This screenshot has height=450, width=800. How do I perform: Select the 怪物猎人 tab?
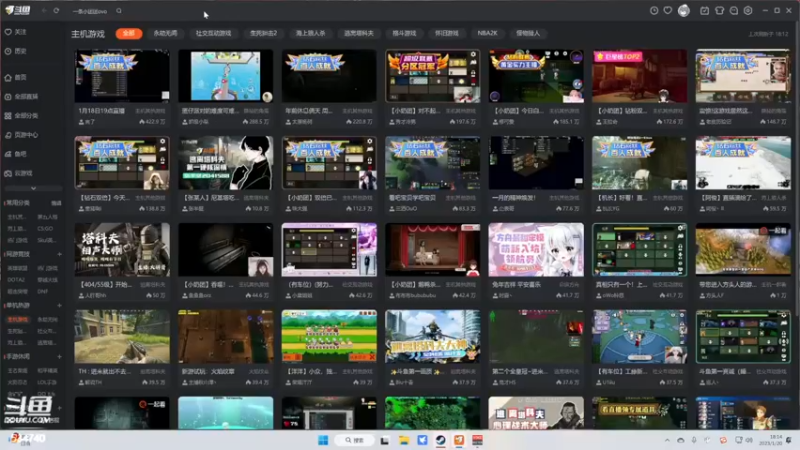click(528, 33)
